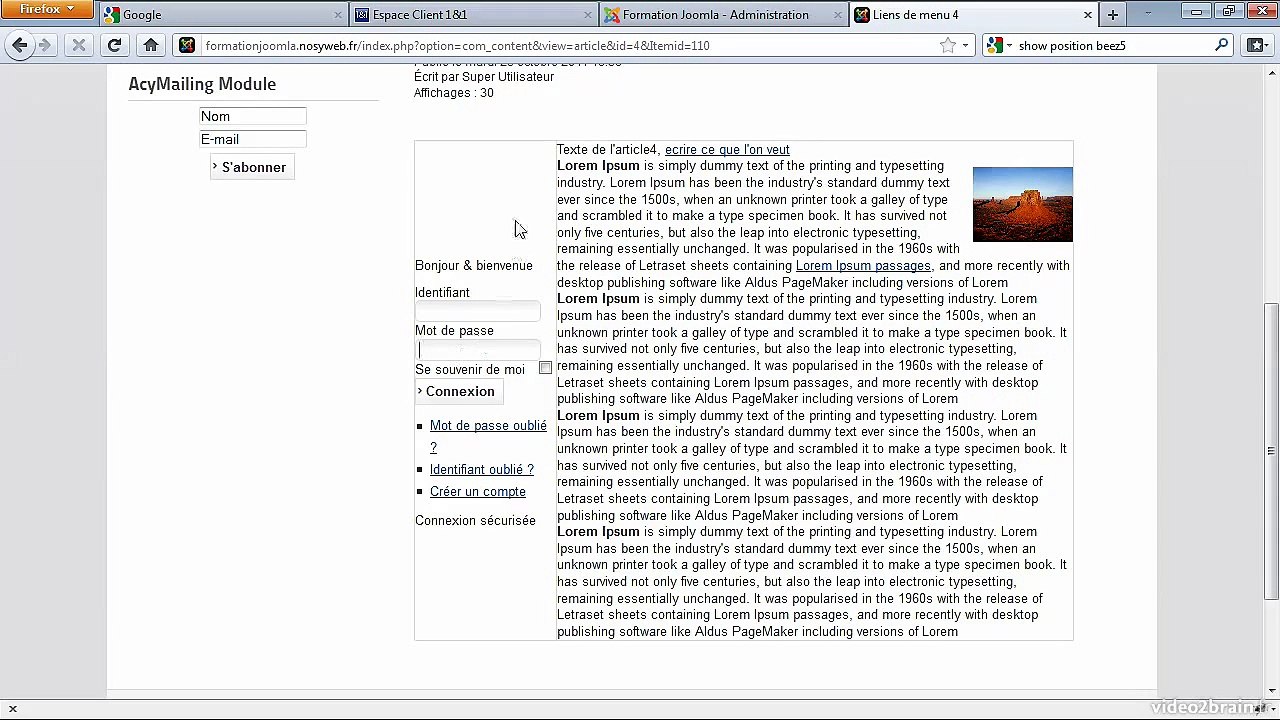Close the find bar with bottom-left X

pyautogui.click(x=13, y=709)
